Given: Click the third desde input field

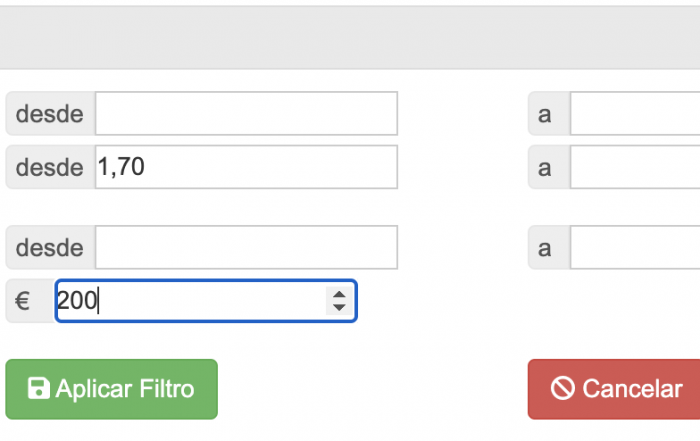Looking at the screenshot, I should (x=246, y=247).
